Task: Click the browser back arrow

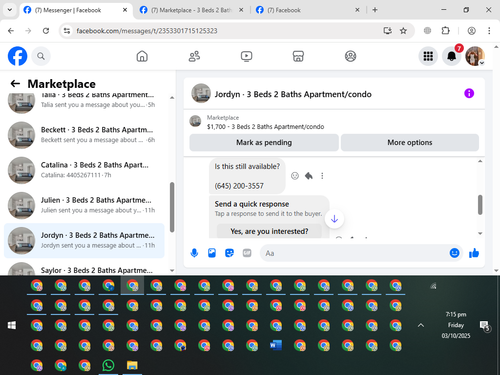Action: (x=11, y=31)
